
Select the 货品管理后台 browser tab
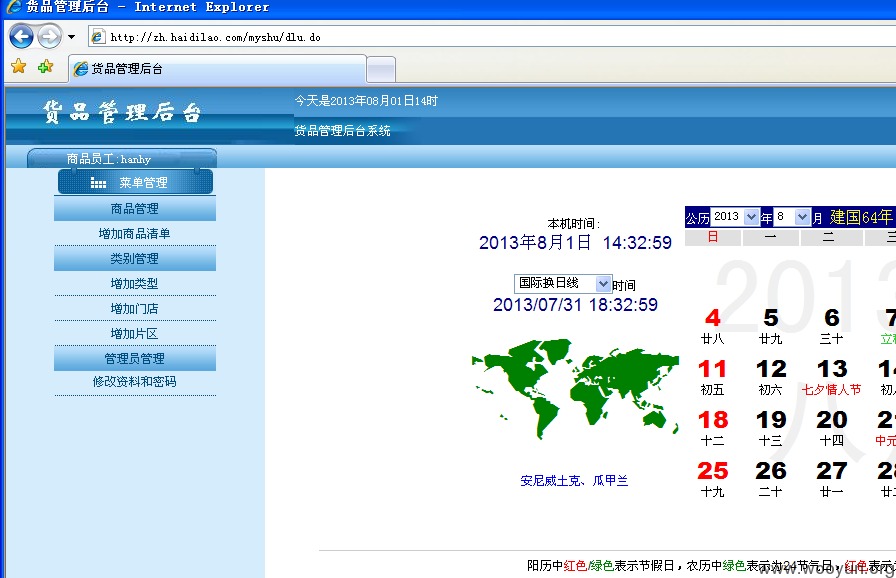coord(217,69)
